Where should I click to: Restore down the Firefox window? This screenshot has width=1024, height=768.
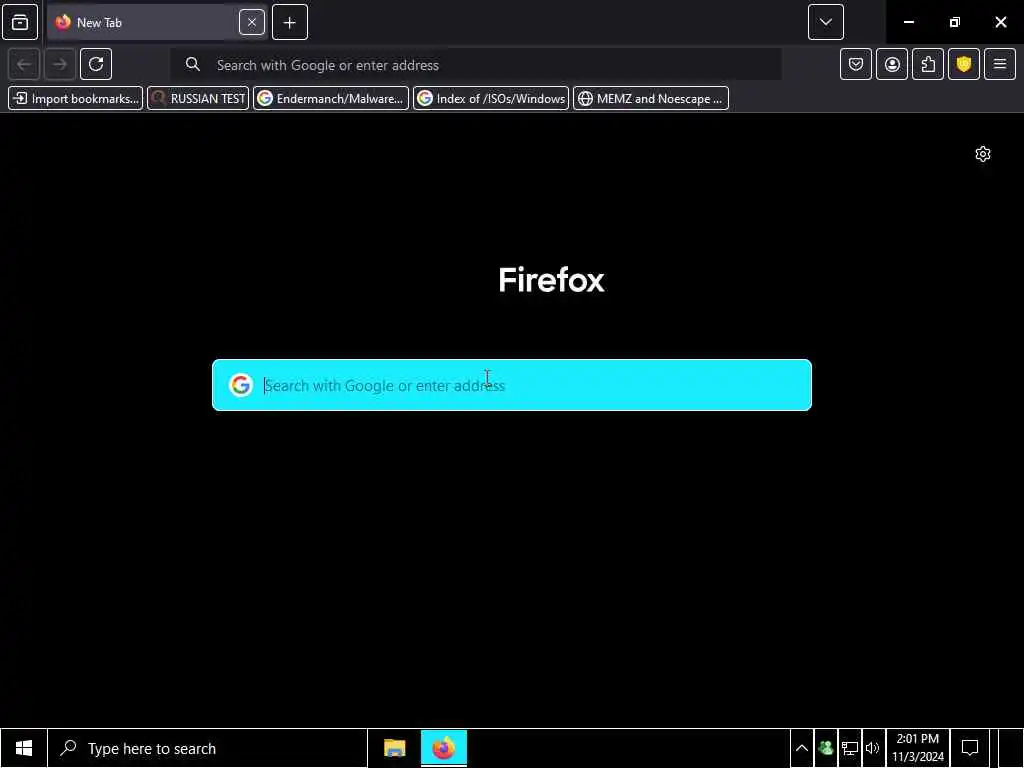tap(955, 22)
